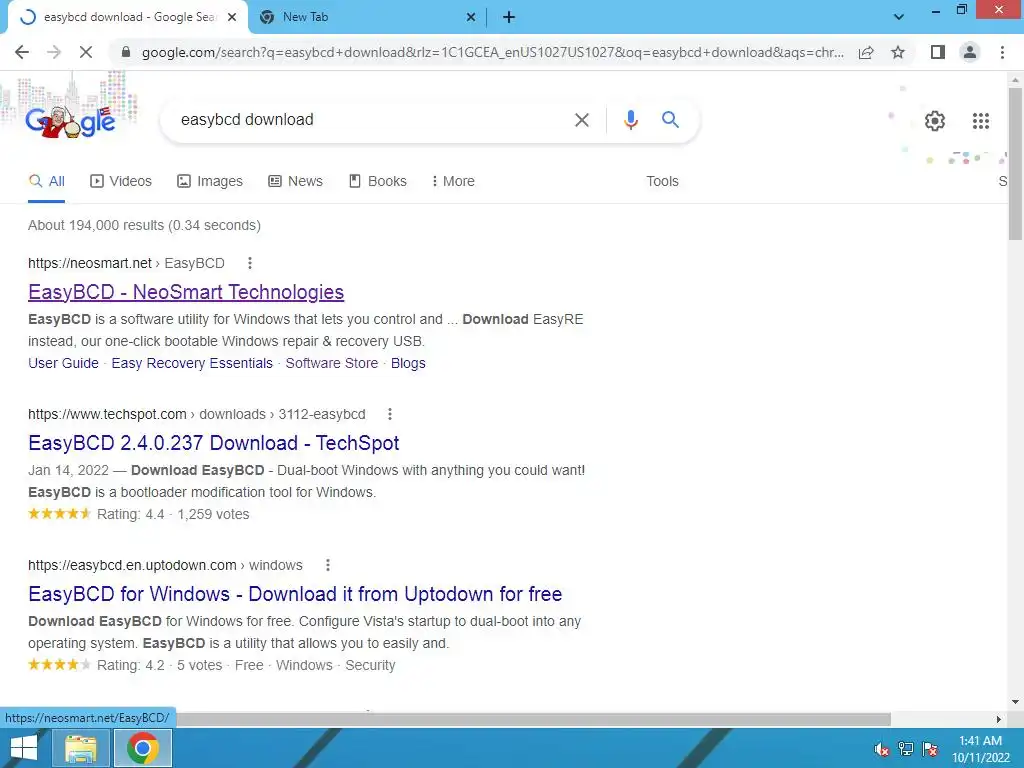Image resolution: width=1024 pixels, height=768 pixels.
Task: Click the vertical scrollbar thumb
Action: click(1016, 163)
